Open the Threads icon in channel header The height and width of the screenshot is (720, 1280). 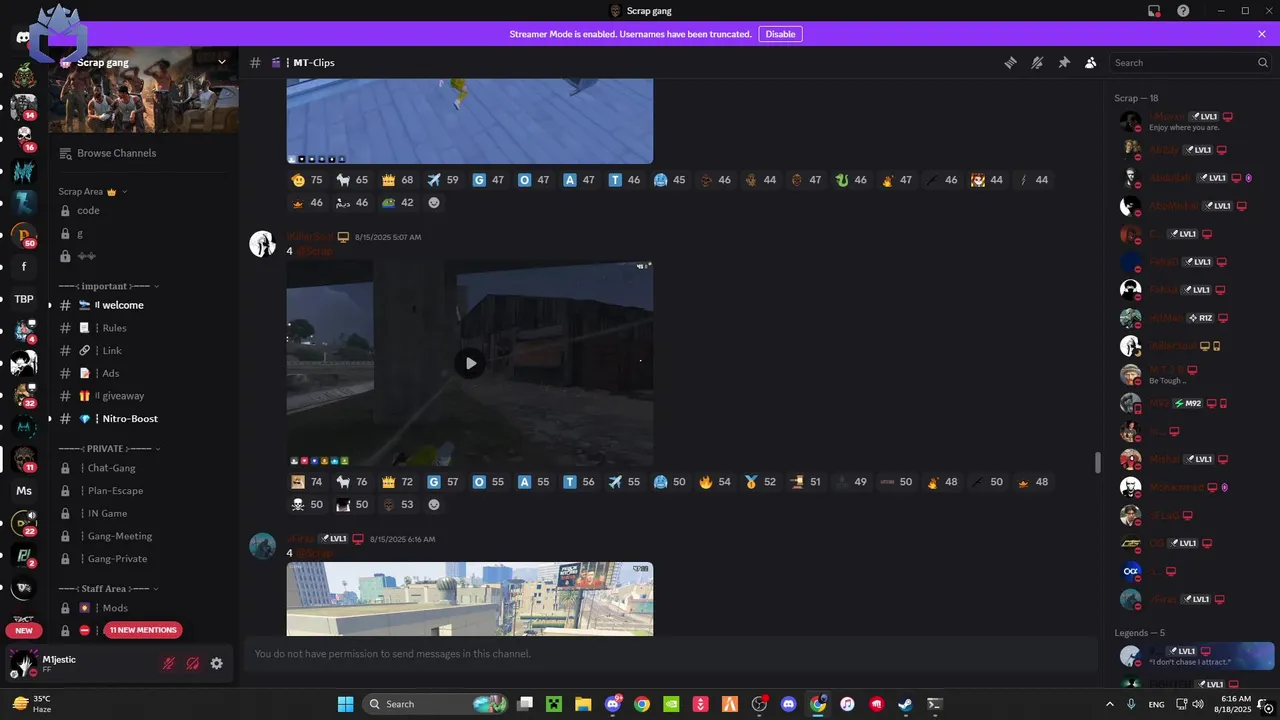pyautogui.click(x=1010, y=62)
